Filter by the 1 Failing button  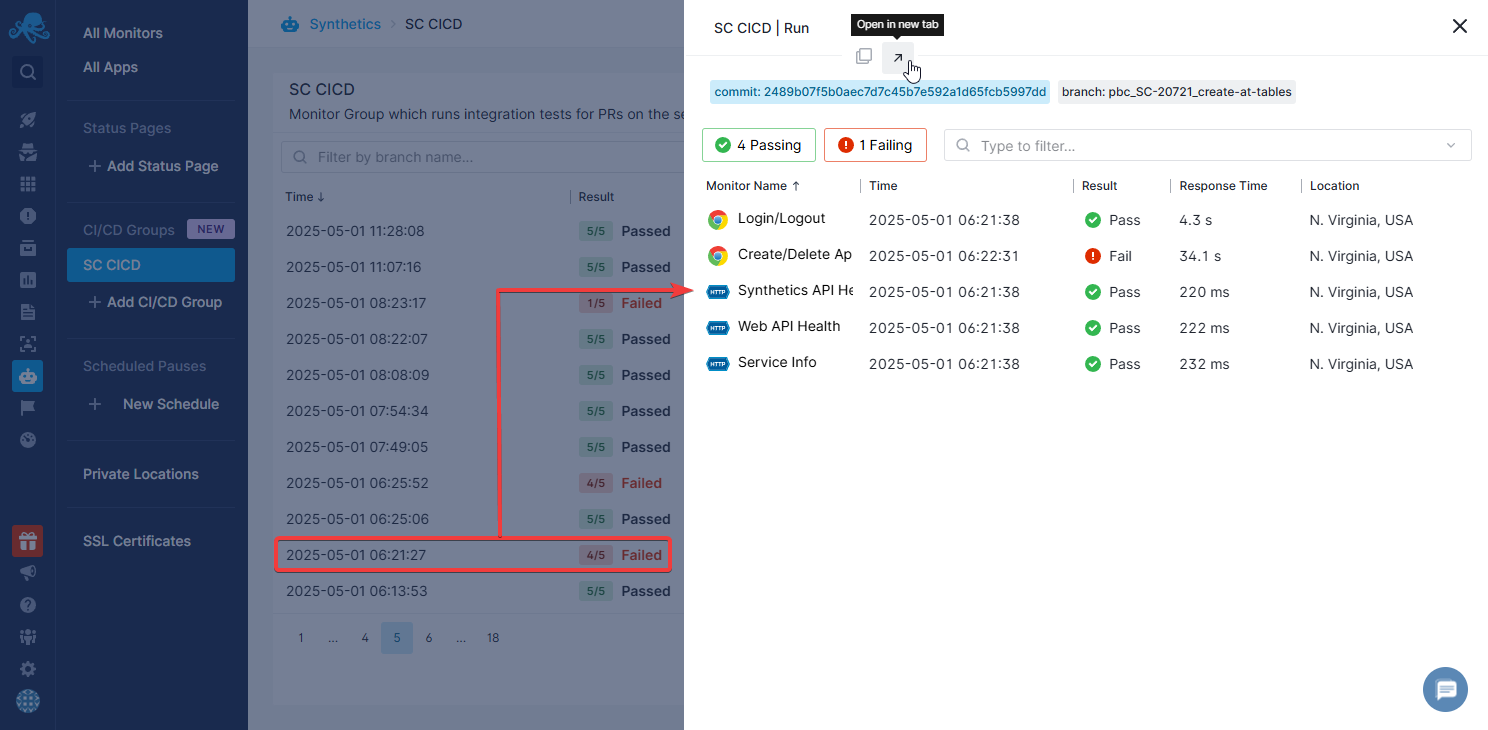(875, 145)
